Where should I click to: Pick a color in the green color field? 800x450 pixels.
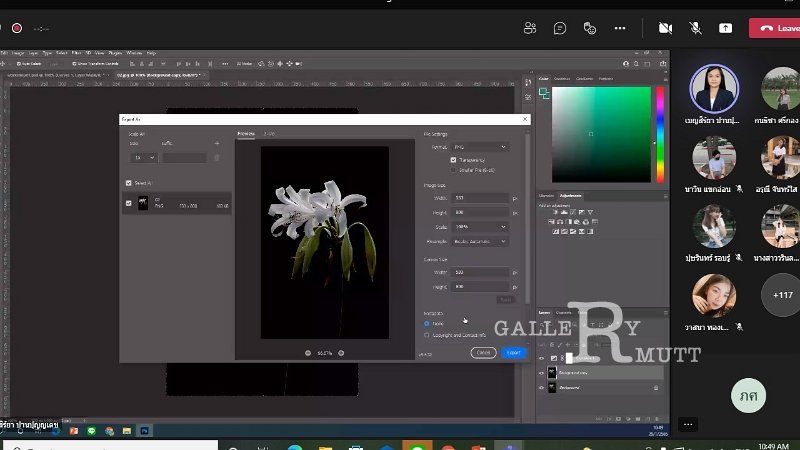point(601,134)
